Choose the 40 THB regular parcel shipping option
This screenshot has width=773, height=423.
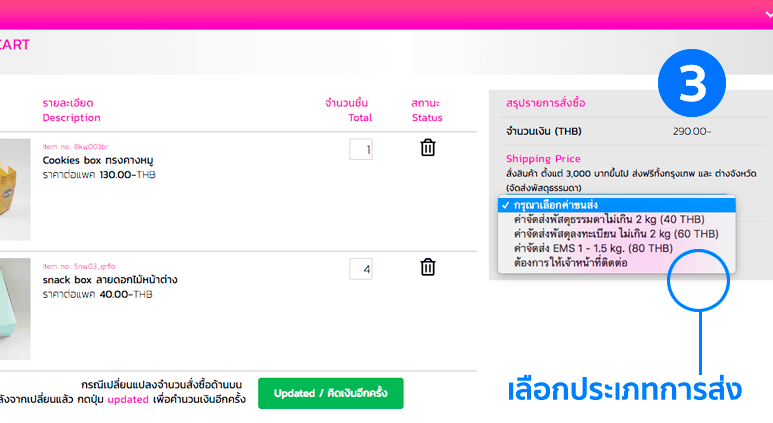pos(615,219)
